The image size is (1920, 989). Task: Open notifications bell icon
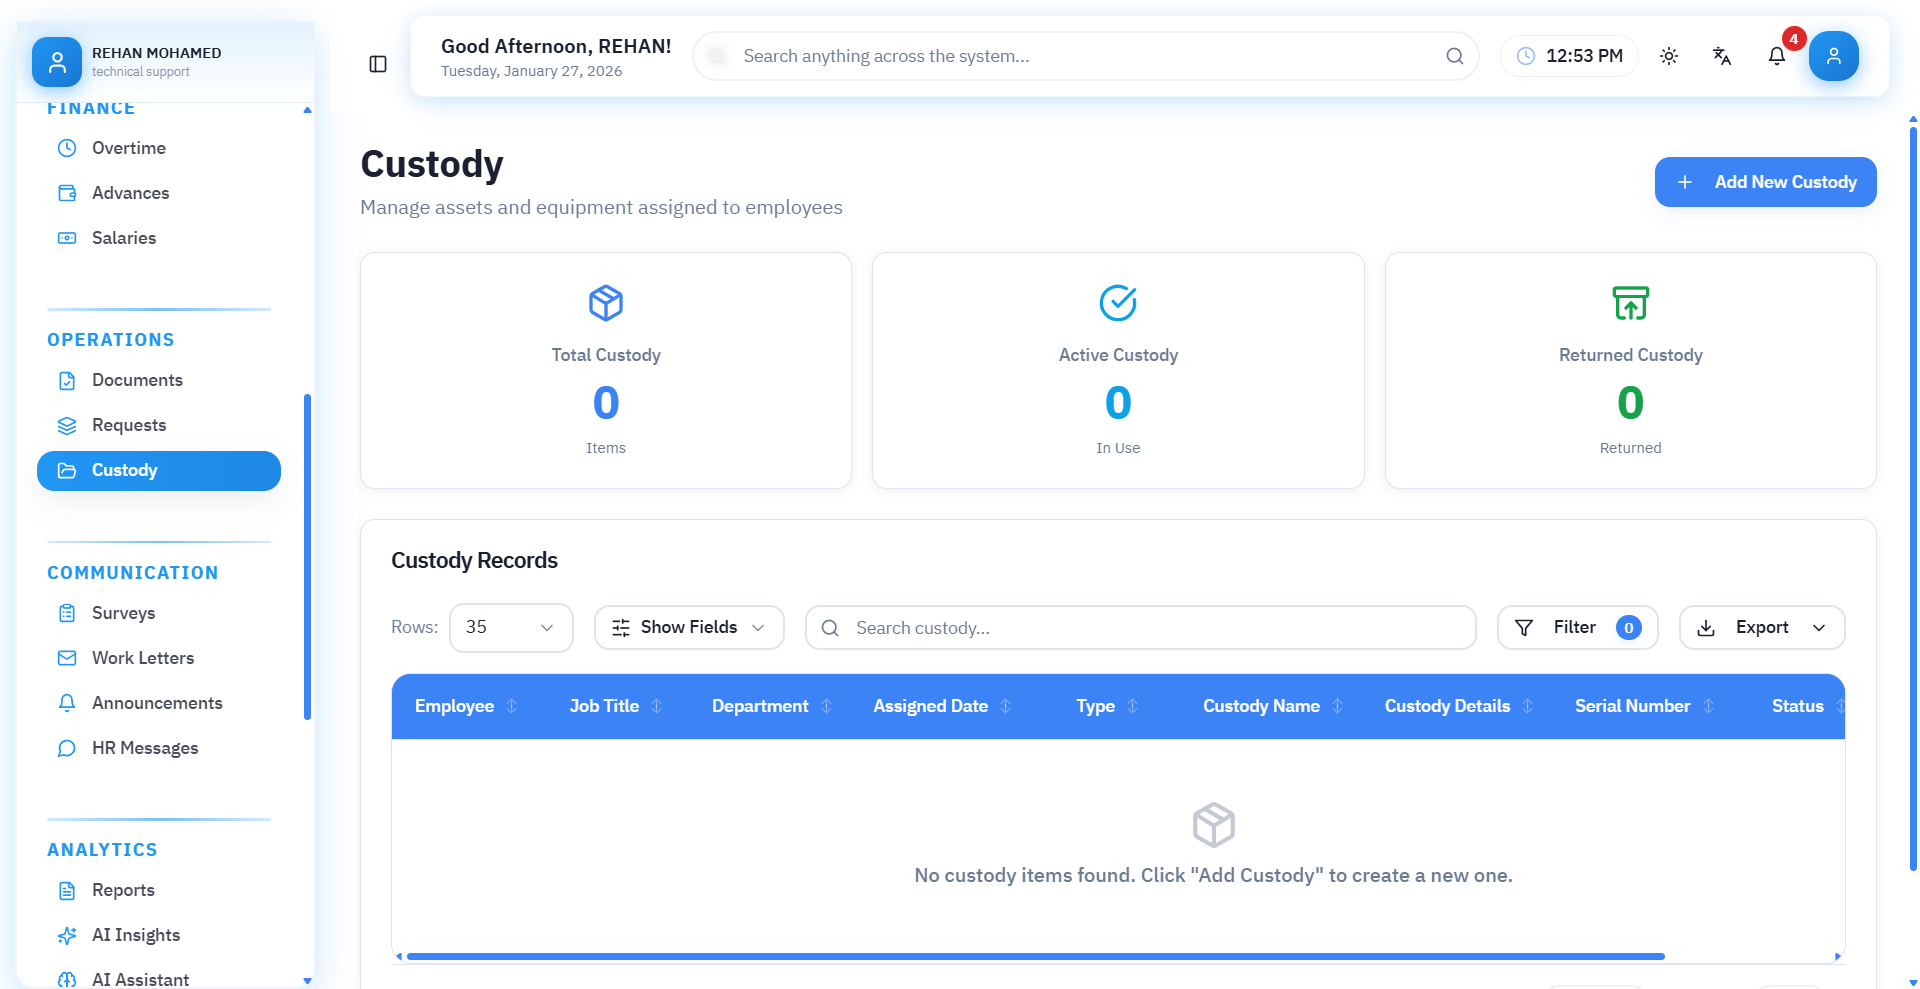1776,56
